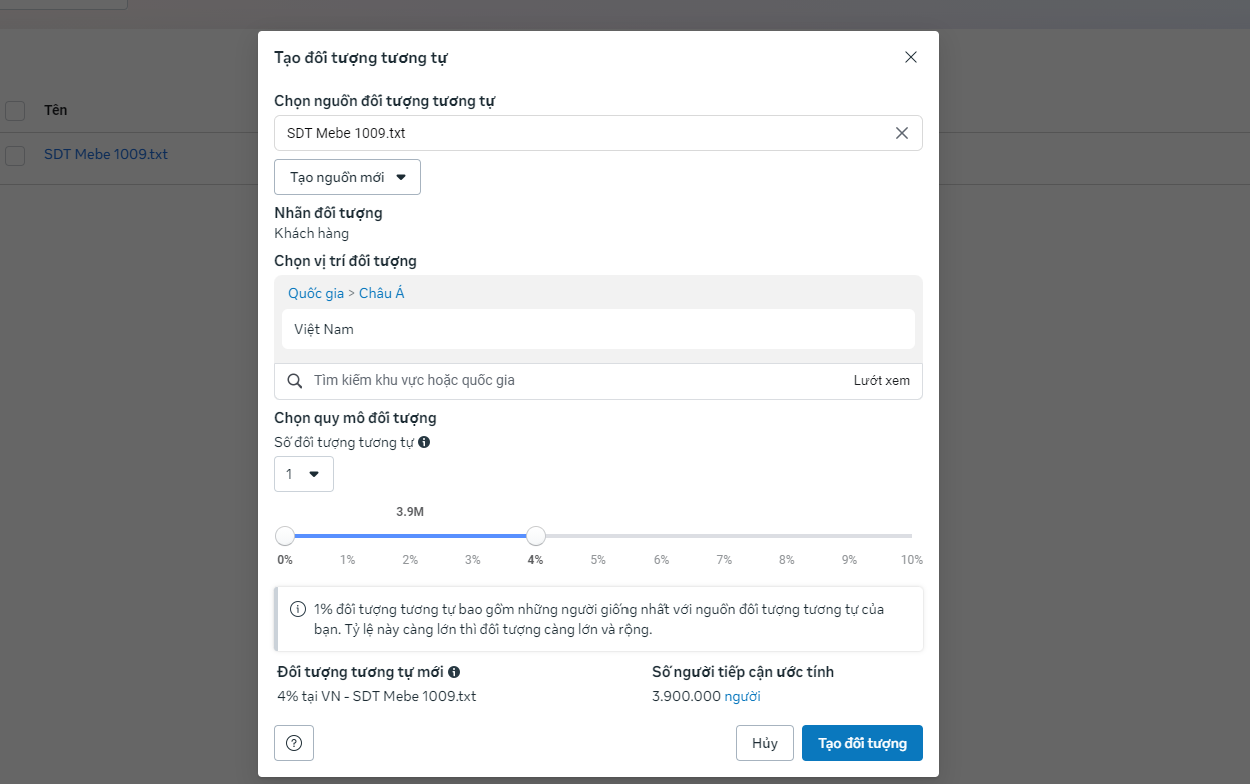Click info icon beside Đối tượng tương tự mới
This screenshot has width=1250, height=784.
(x=454, y=672)
